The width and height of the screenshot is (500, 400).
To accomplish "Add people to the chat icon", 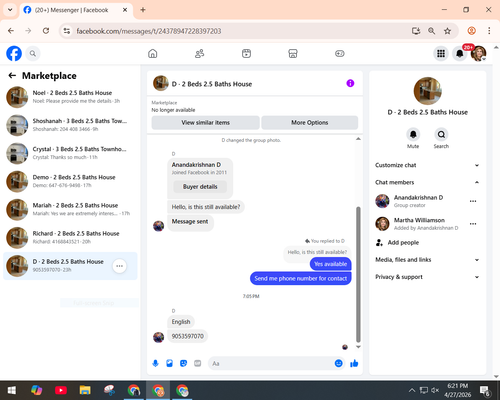I will (x=379, y=243).
